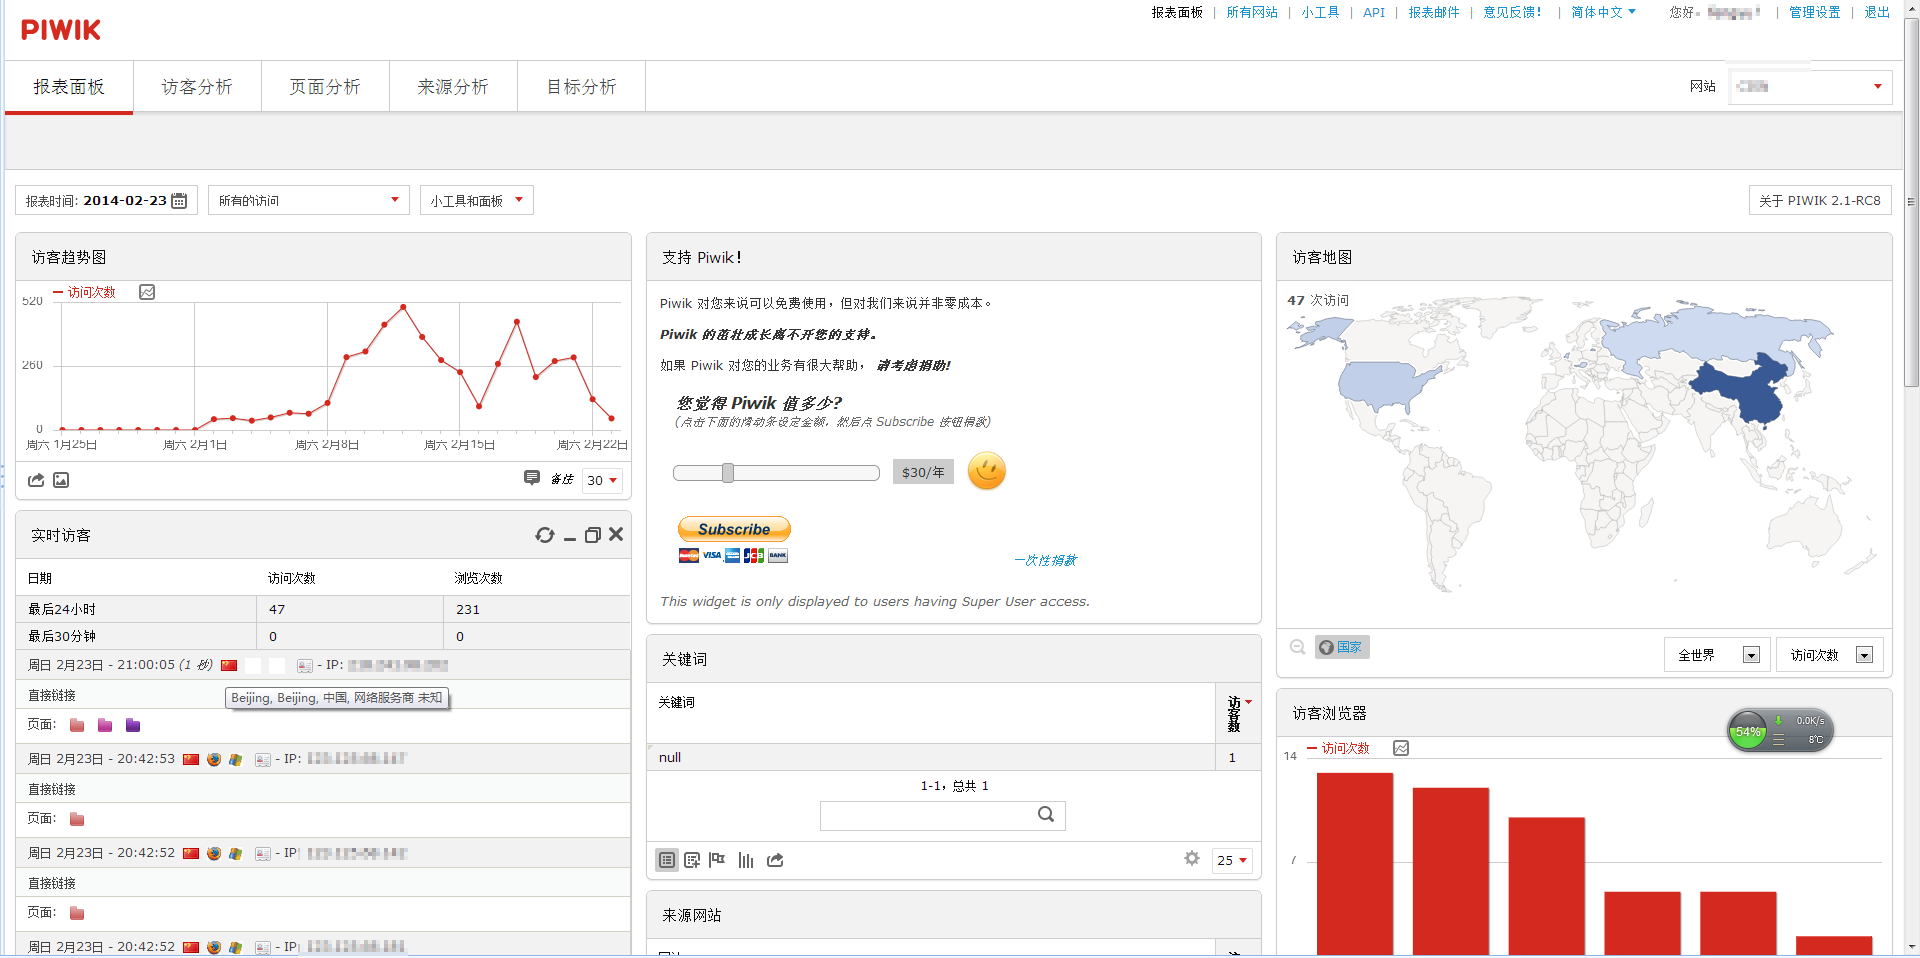Click 退出 logout link
The height and width of the screenshot is (958, 1920).
click(x=1877, y=12)
